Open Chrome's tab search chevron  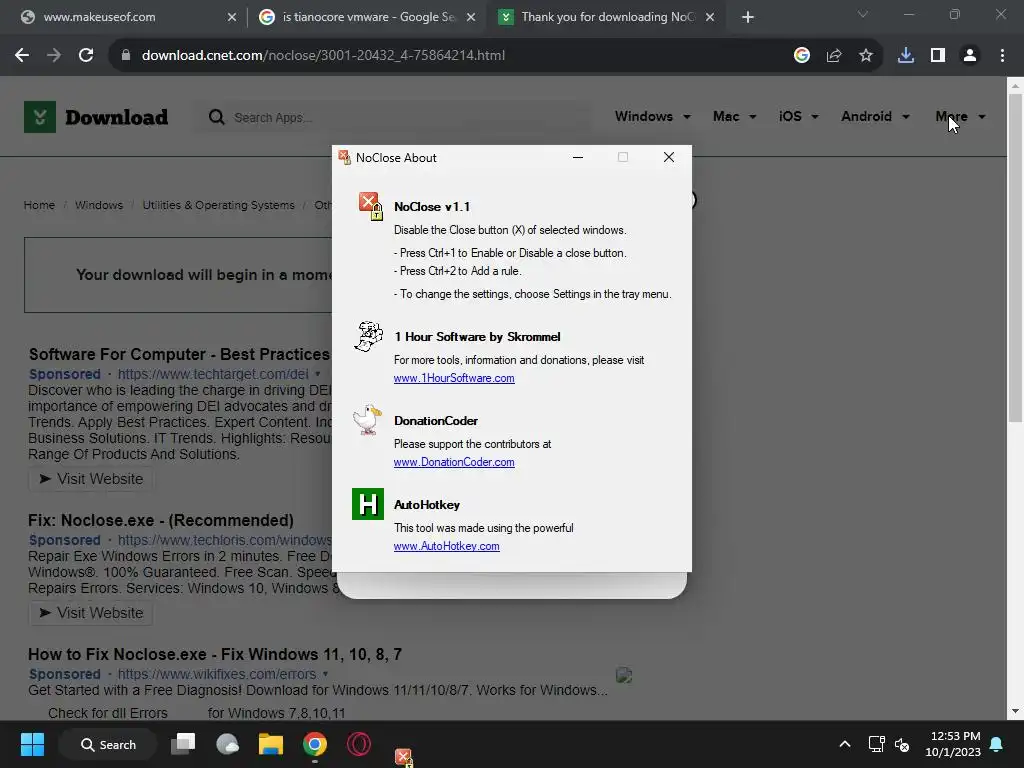coord(863,14)
